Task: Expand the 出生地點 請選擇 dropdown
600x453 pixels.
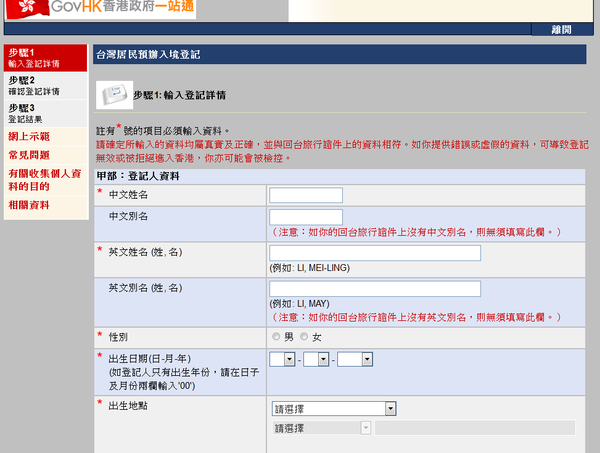Action: point(334,408)
